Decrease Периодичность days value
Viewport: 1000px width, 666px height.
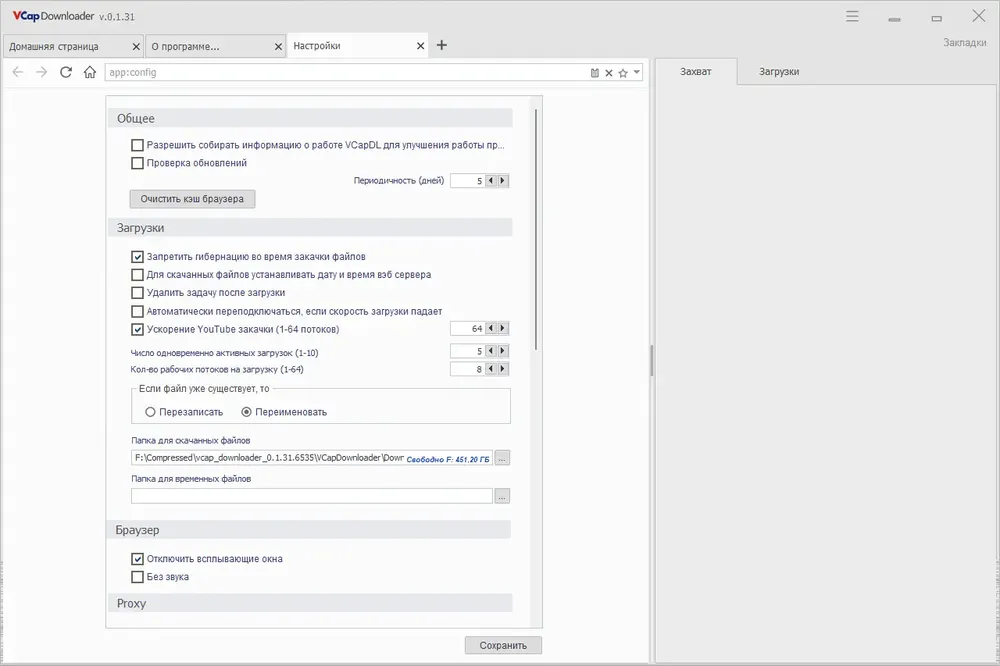click(x=490, y=181)
